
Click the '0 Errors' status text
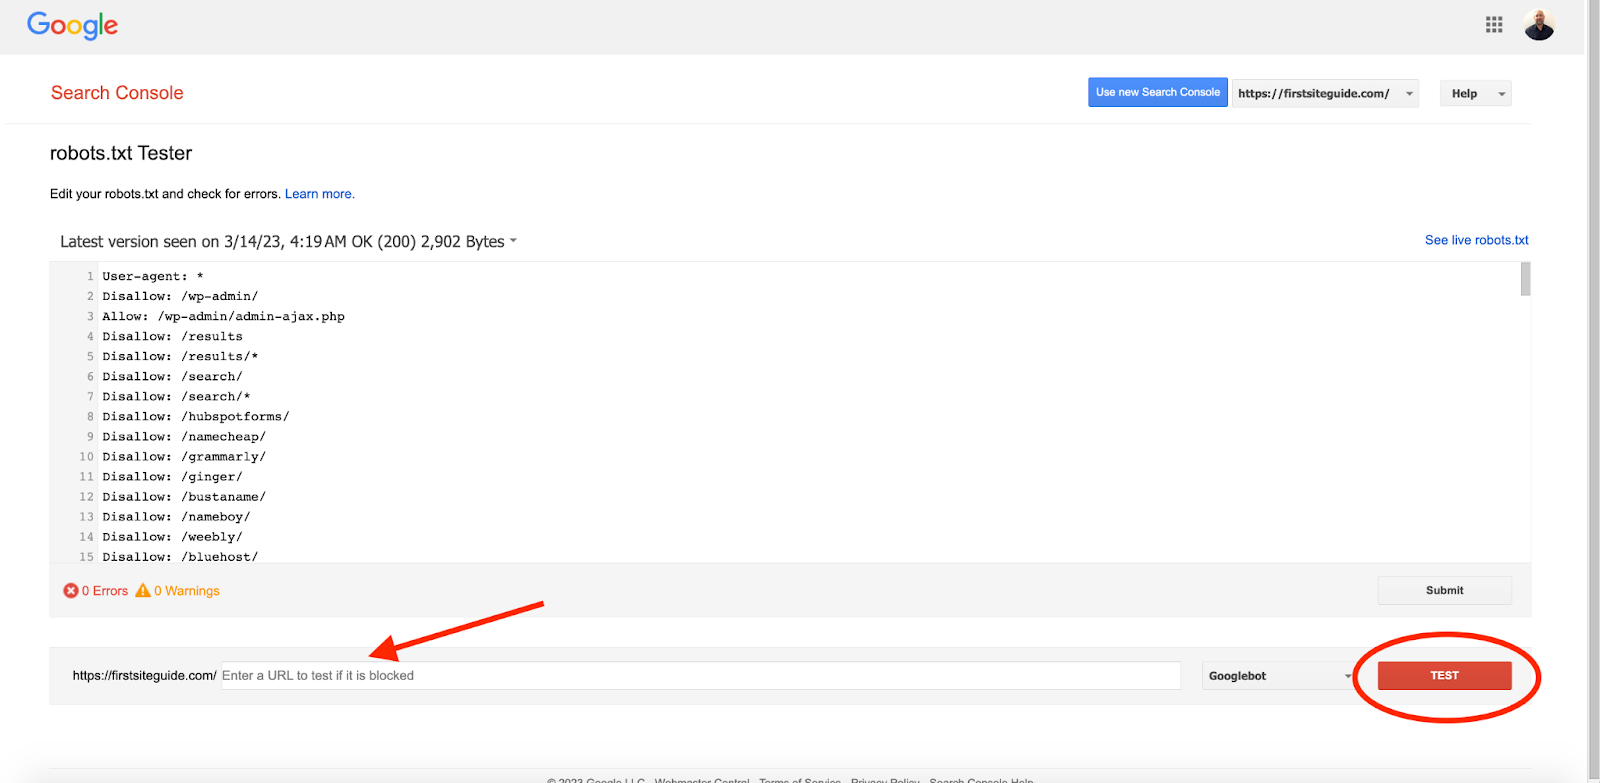coord(105,591)
